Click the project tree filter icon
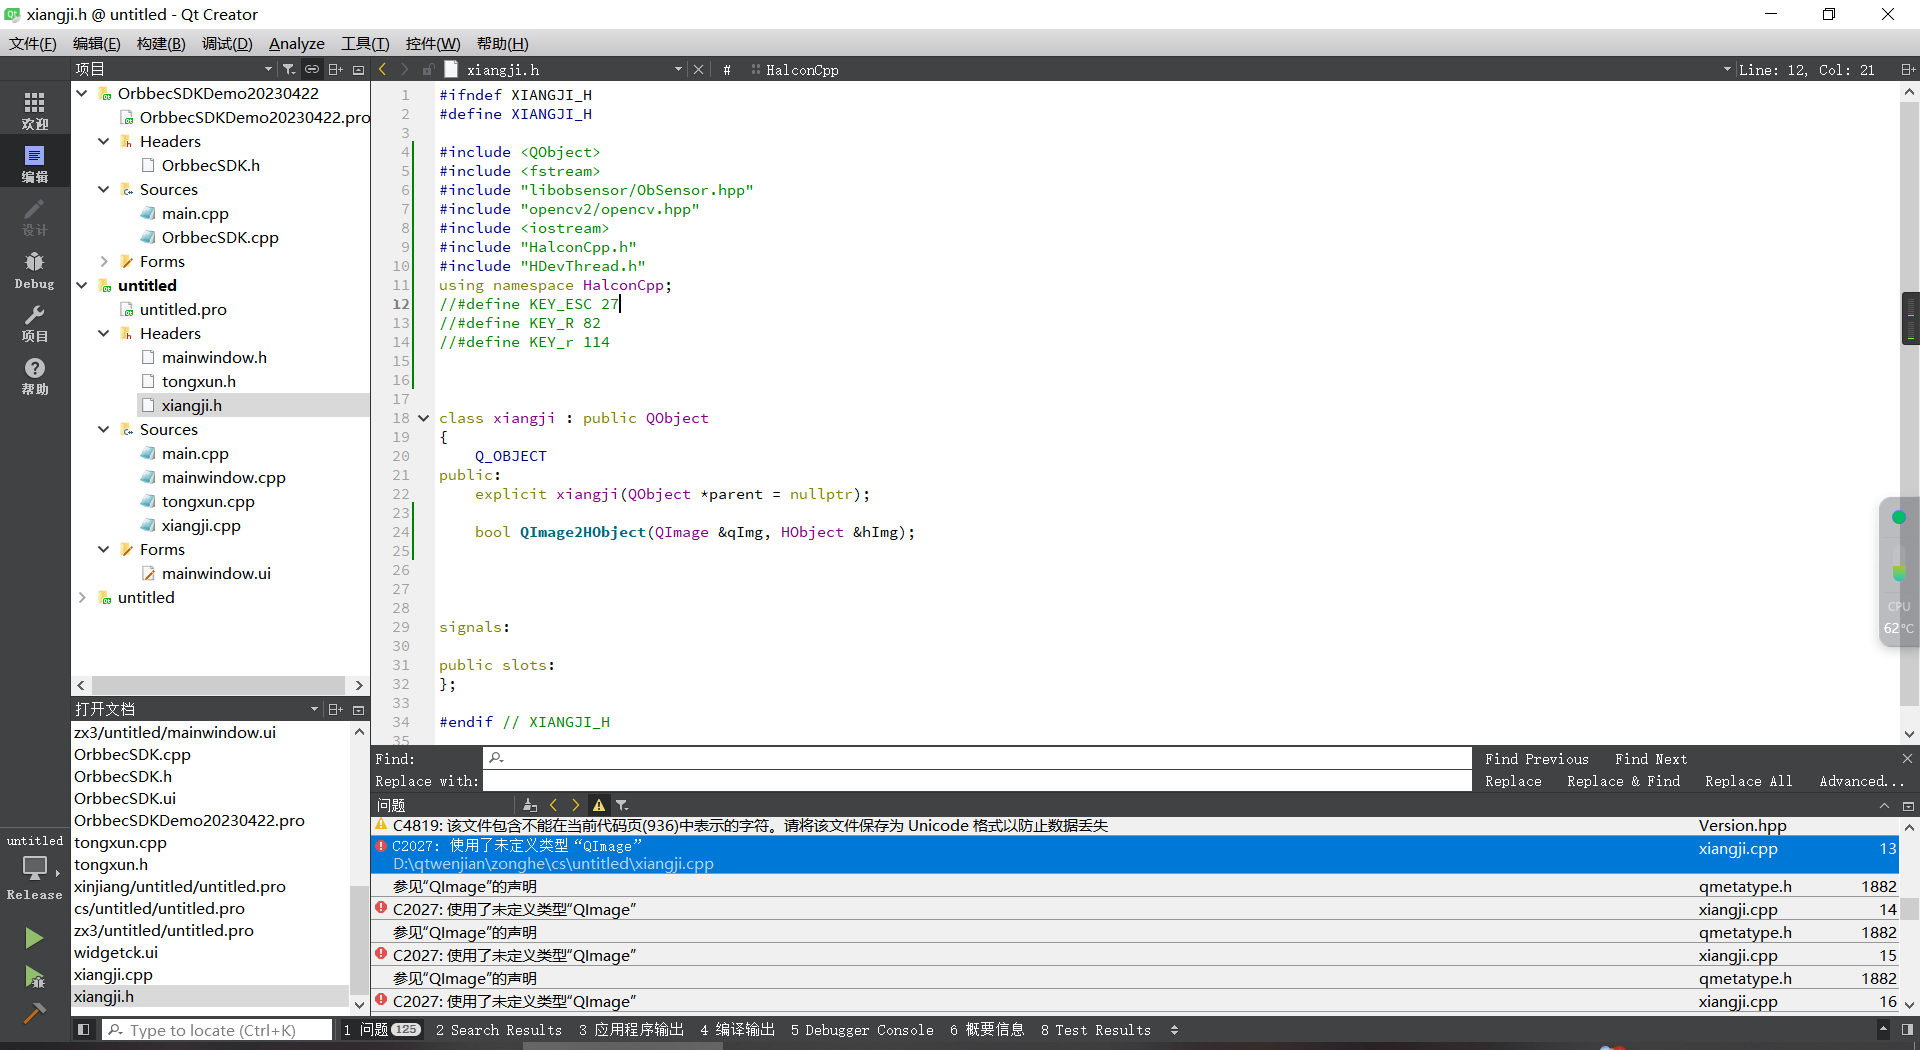 tap(289, 69)
